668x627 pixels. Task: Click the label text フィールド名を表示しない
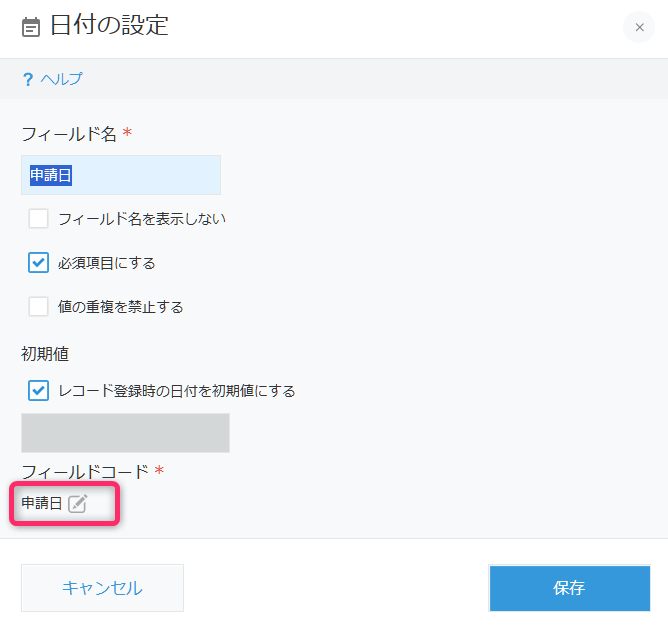pyautogui.click(x=142, y=219)
